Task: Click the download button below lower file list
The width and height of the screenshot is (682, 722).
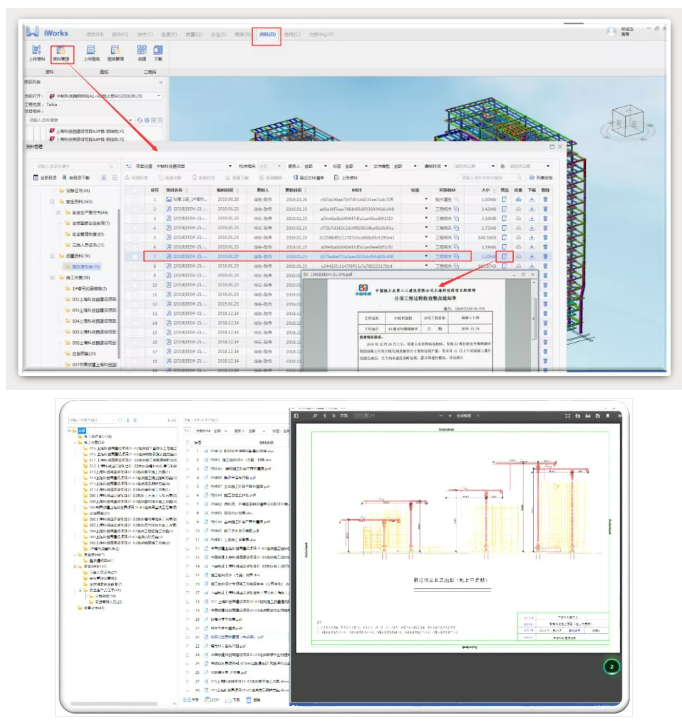Action: pyautogui.click(x=233, y=700)
